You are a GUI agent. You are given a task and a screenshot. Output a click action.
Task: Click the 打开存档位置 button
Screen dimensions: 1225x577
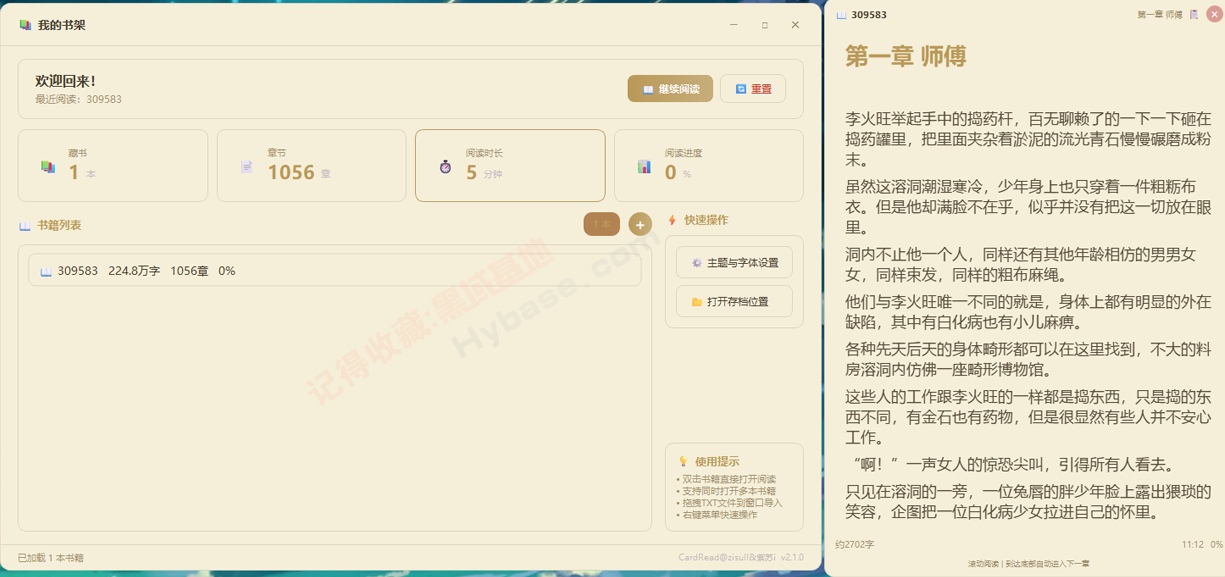tap(734, 301)
